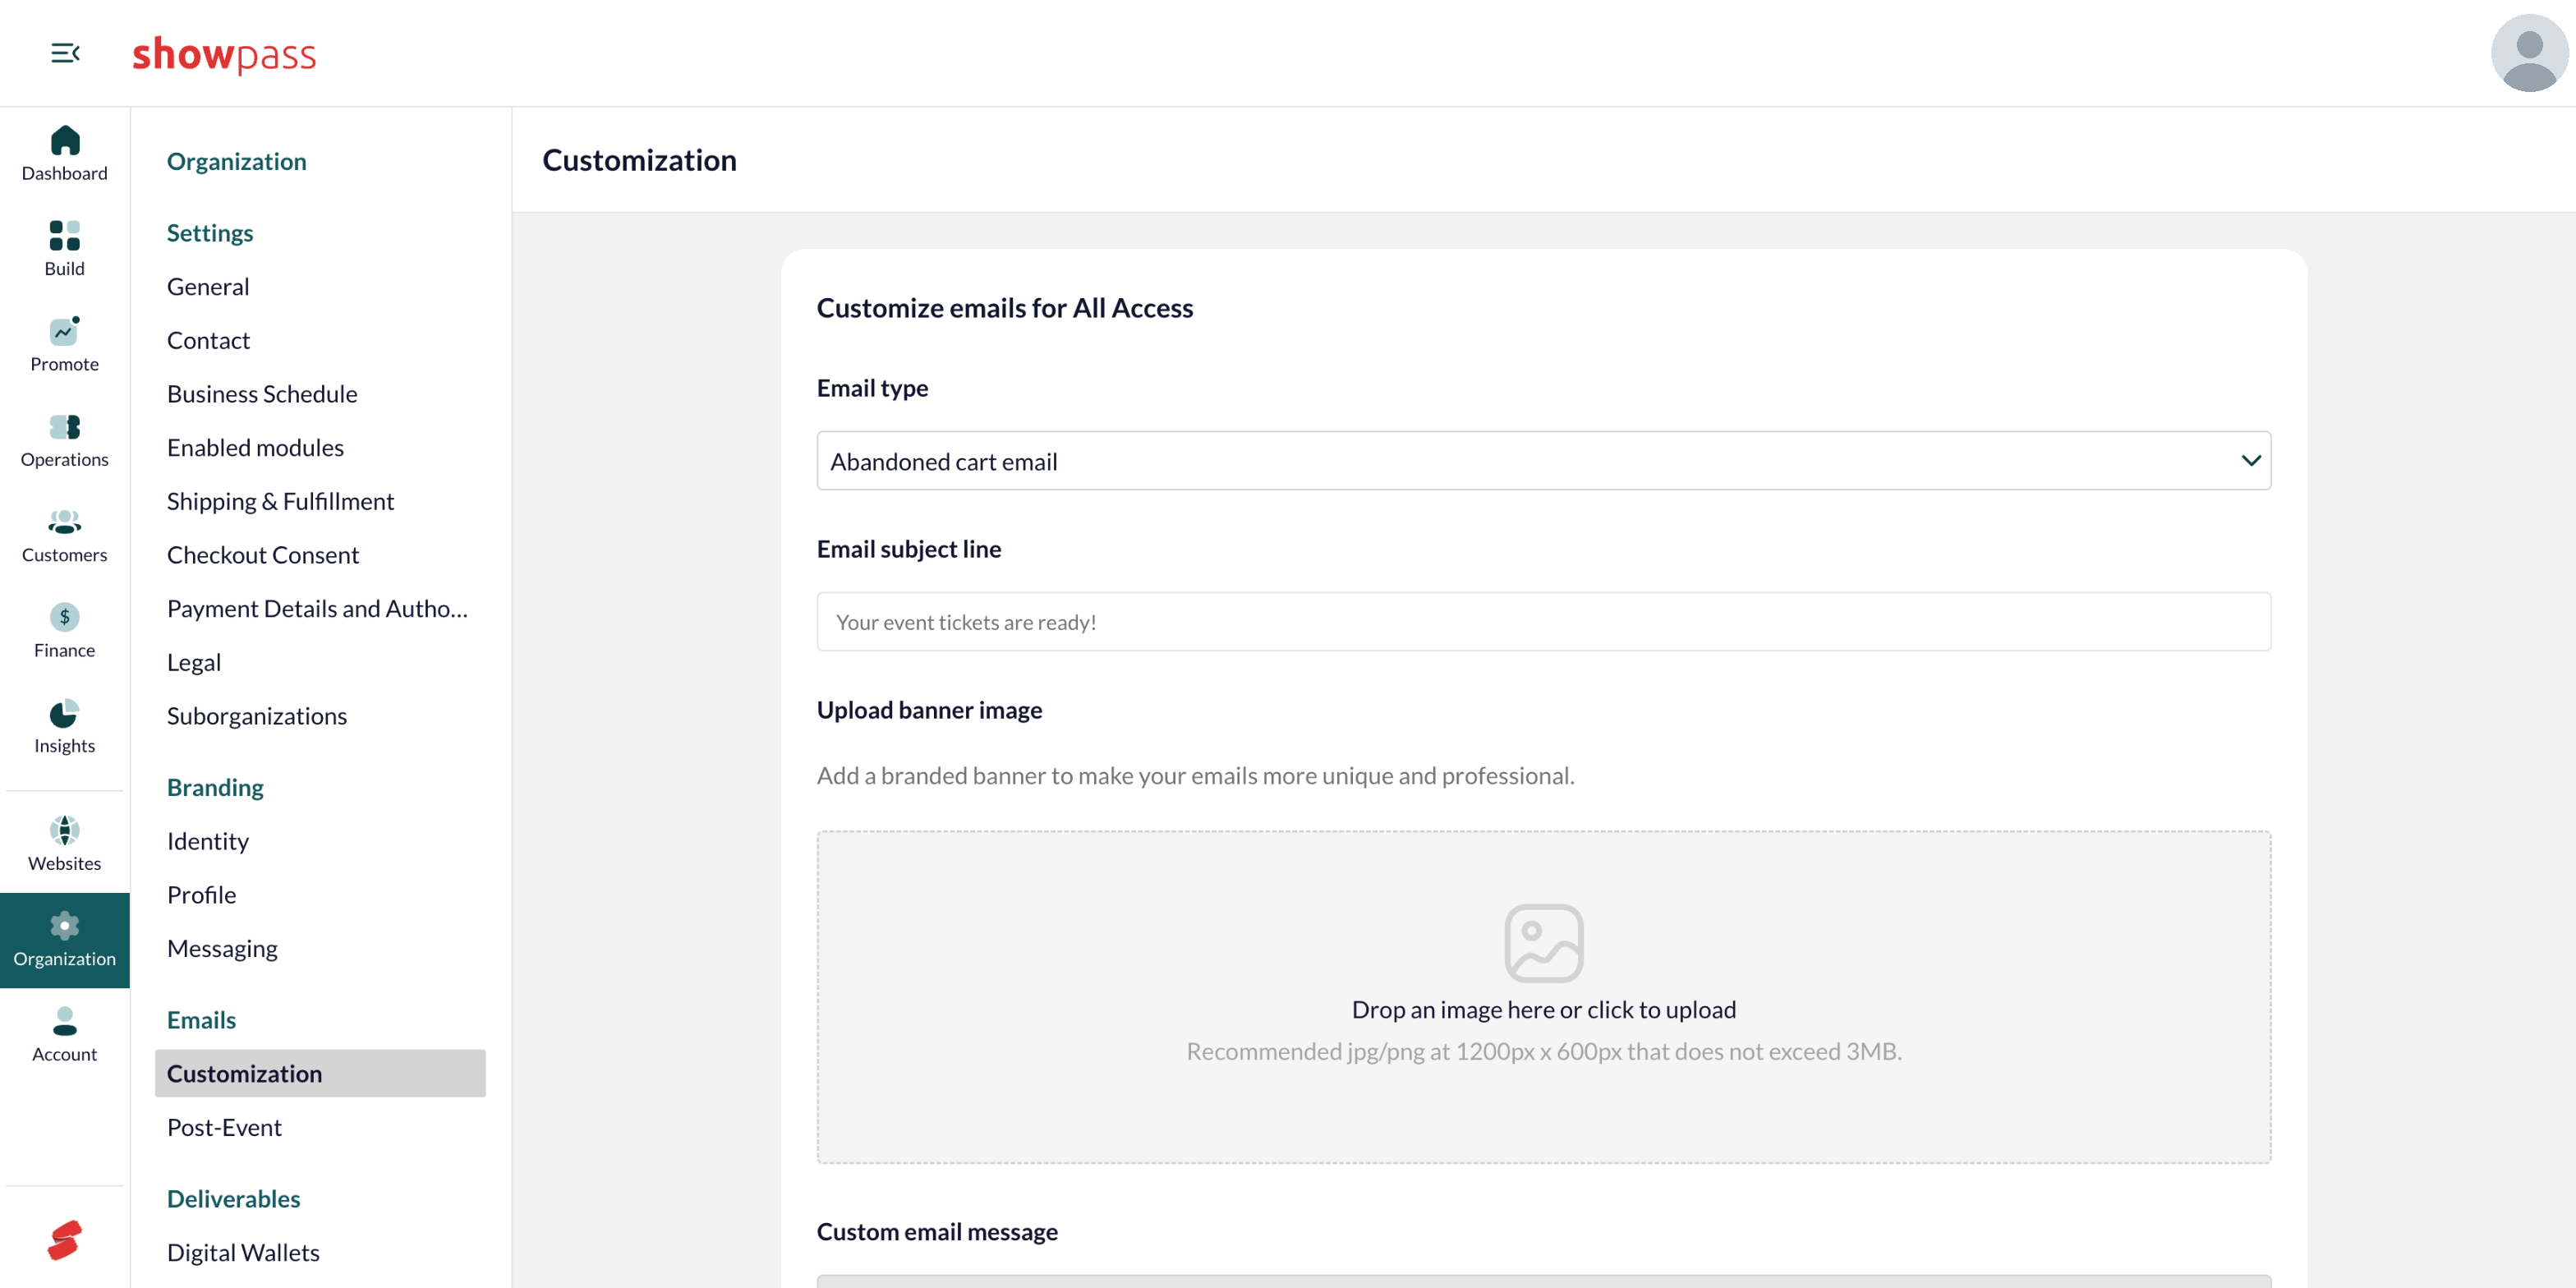The width and height of the screenshot is (2576, 1288).
Task: Open Checkout Consent settings
Action: coord(263,555)
